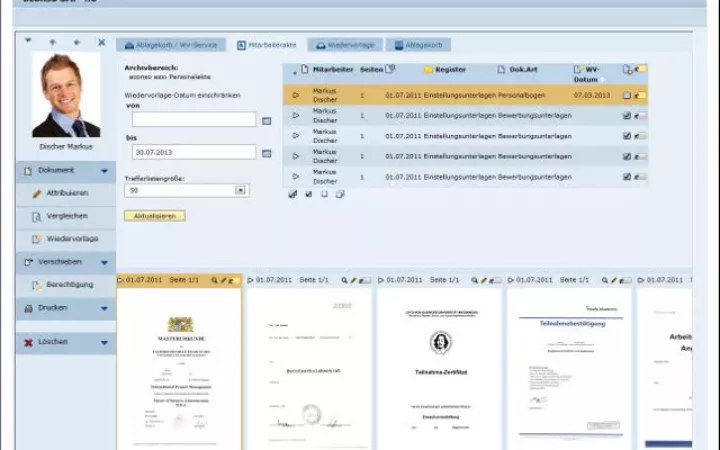Open the Trefferlistengröße dropdown

tap(240, 190)
